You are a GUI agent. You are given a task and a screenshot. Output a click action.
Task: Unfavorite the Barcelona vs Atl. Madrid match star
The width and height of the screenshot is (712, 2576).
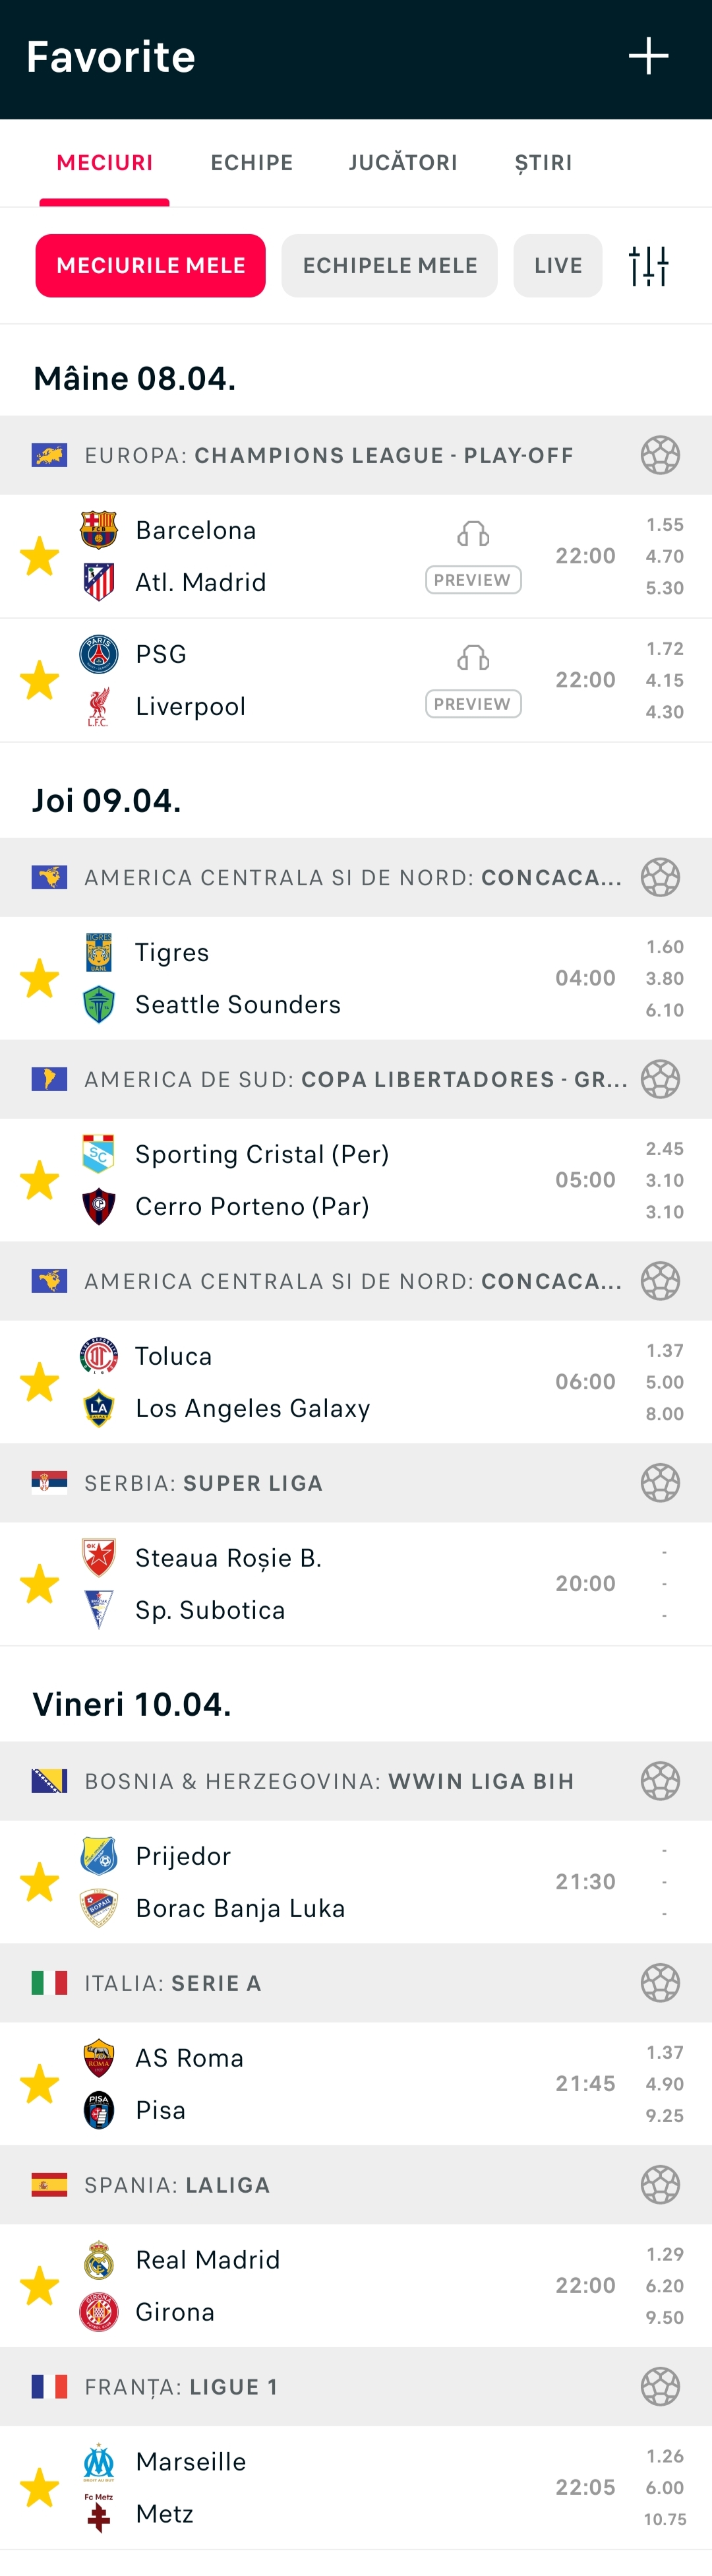tap(40, 557)
